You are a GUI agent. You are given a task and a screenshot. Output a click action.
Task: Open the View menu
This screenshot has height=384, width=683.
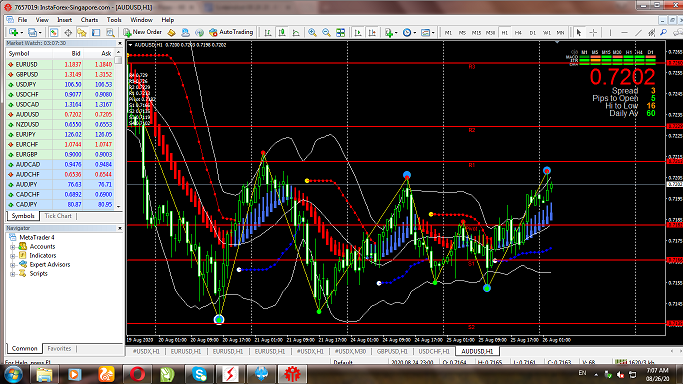pyautogui.click(x=42, y=20)
